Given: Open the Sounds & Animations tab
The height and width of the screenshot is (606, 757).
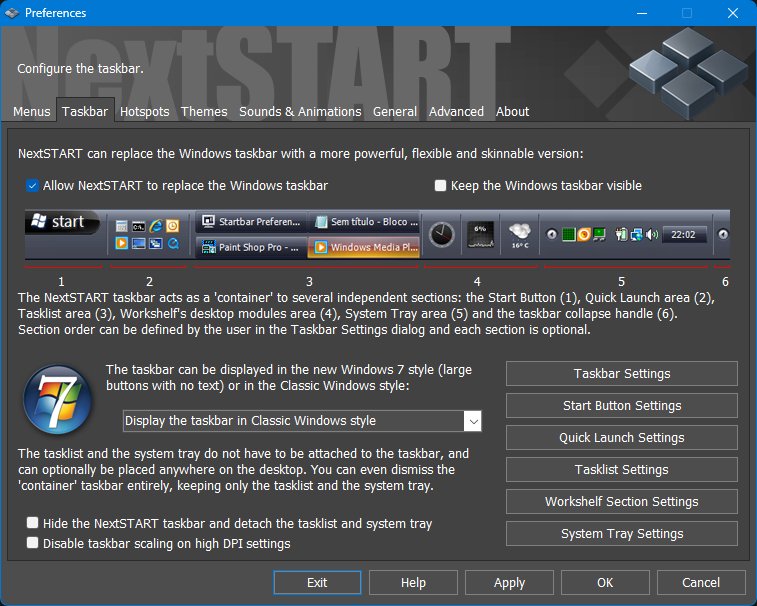Looking at the screenshot, I should coord(300,112).
